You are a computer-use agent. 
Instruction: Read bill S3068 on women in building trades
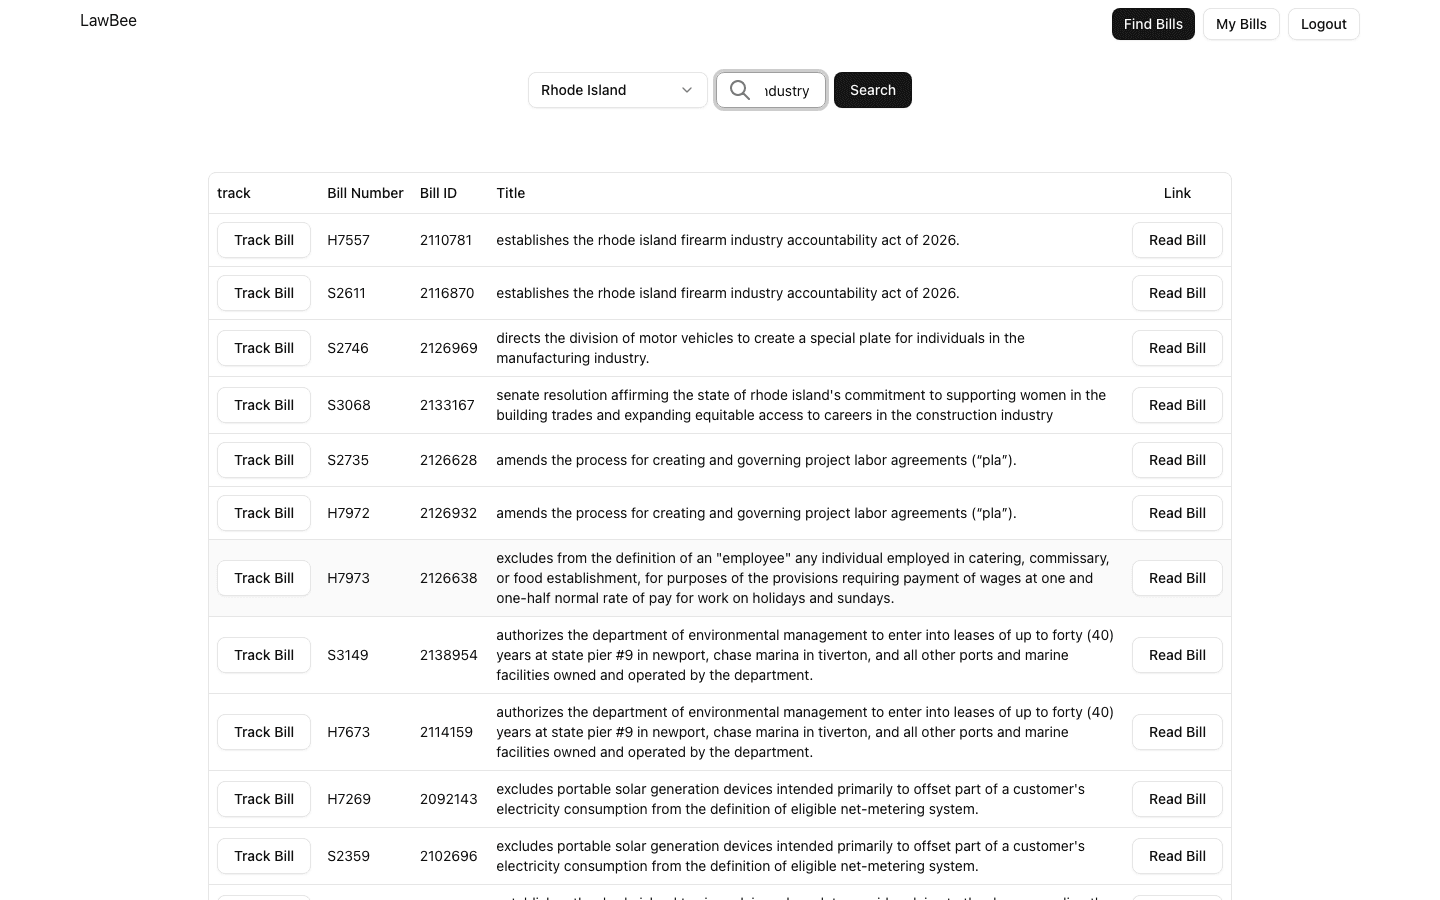coord(1177,405)
